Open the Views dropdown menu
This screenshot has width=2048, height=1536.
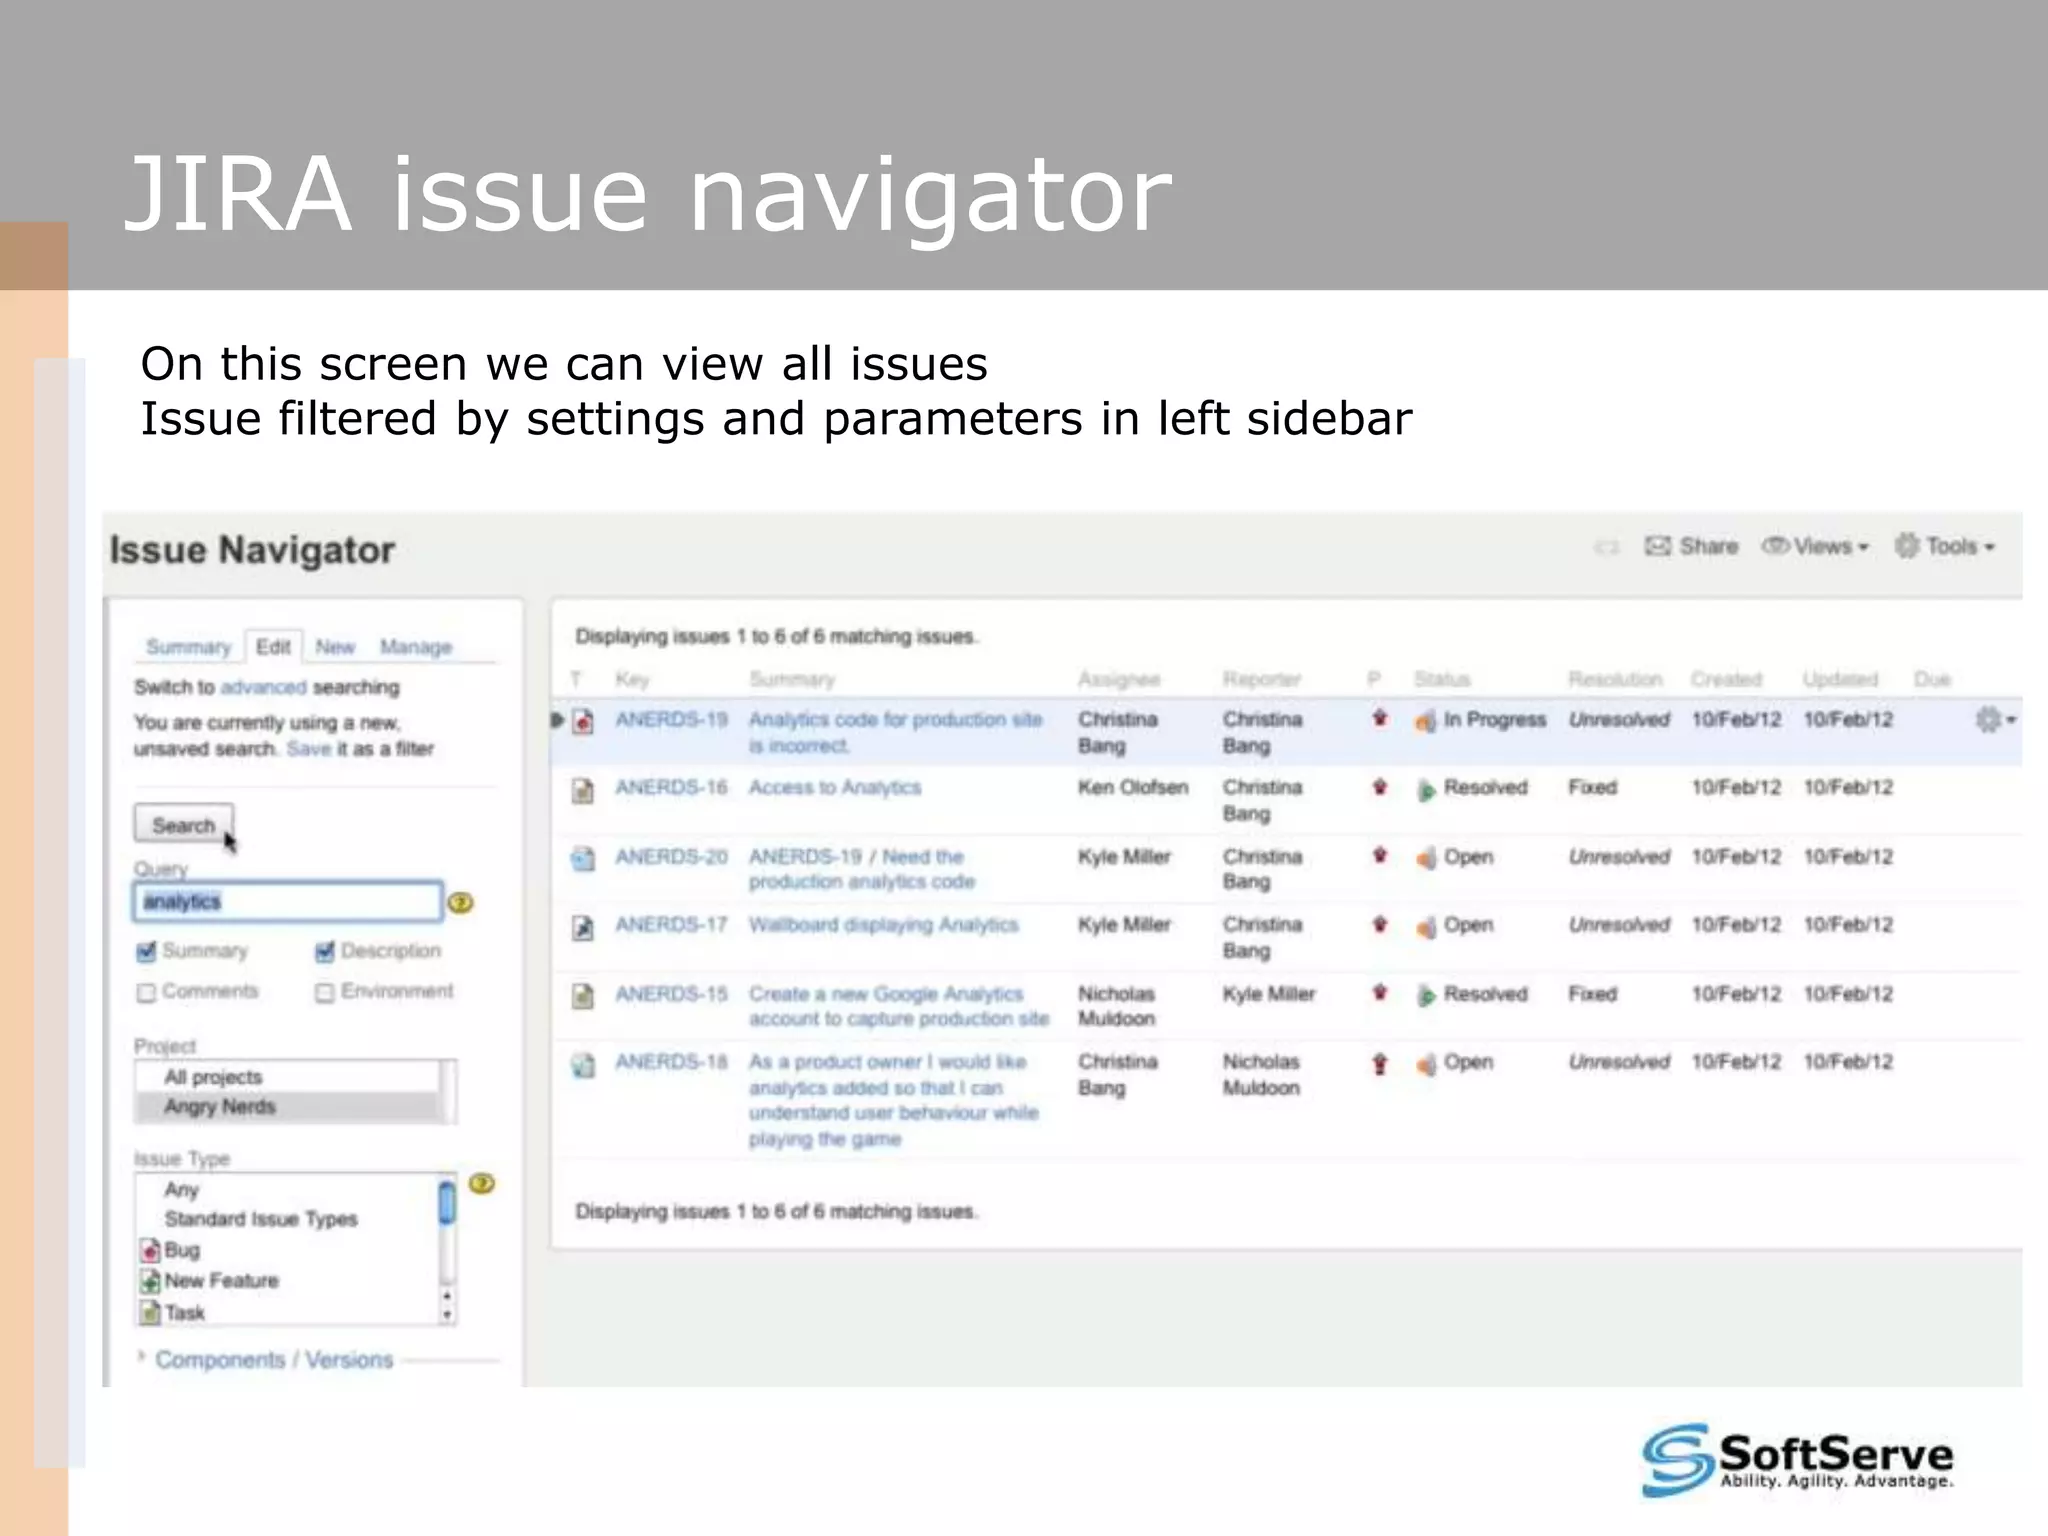coord(1815,547)
